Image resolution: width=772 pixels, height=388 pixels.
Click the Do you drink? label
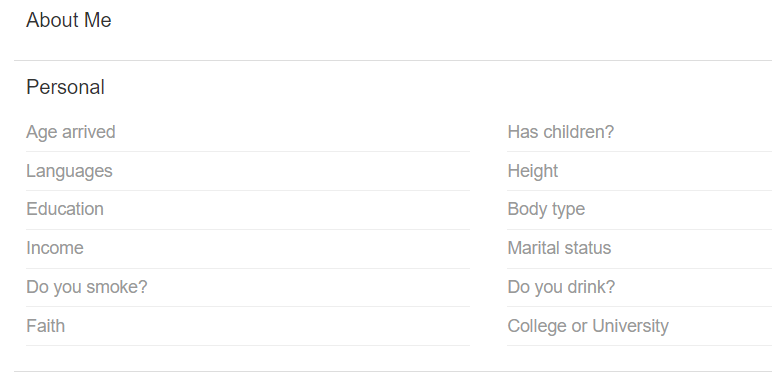click(561, 287)
